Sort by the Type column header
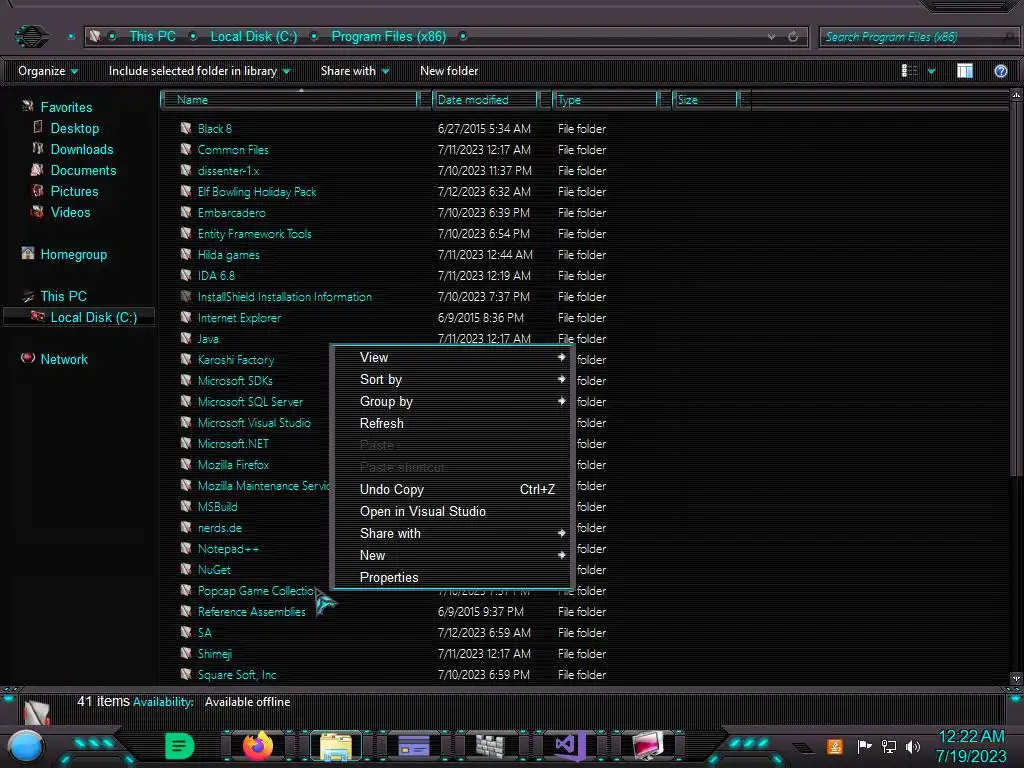The width and height of the screenshot is (1024, 768). coord(605,100)
